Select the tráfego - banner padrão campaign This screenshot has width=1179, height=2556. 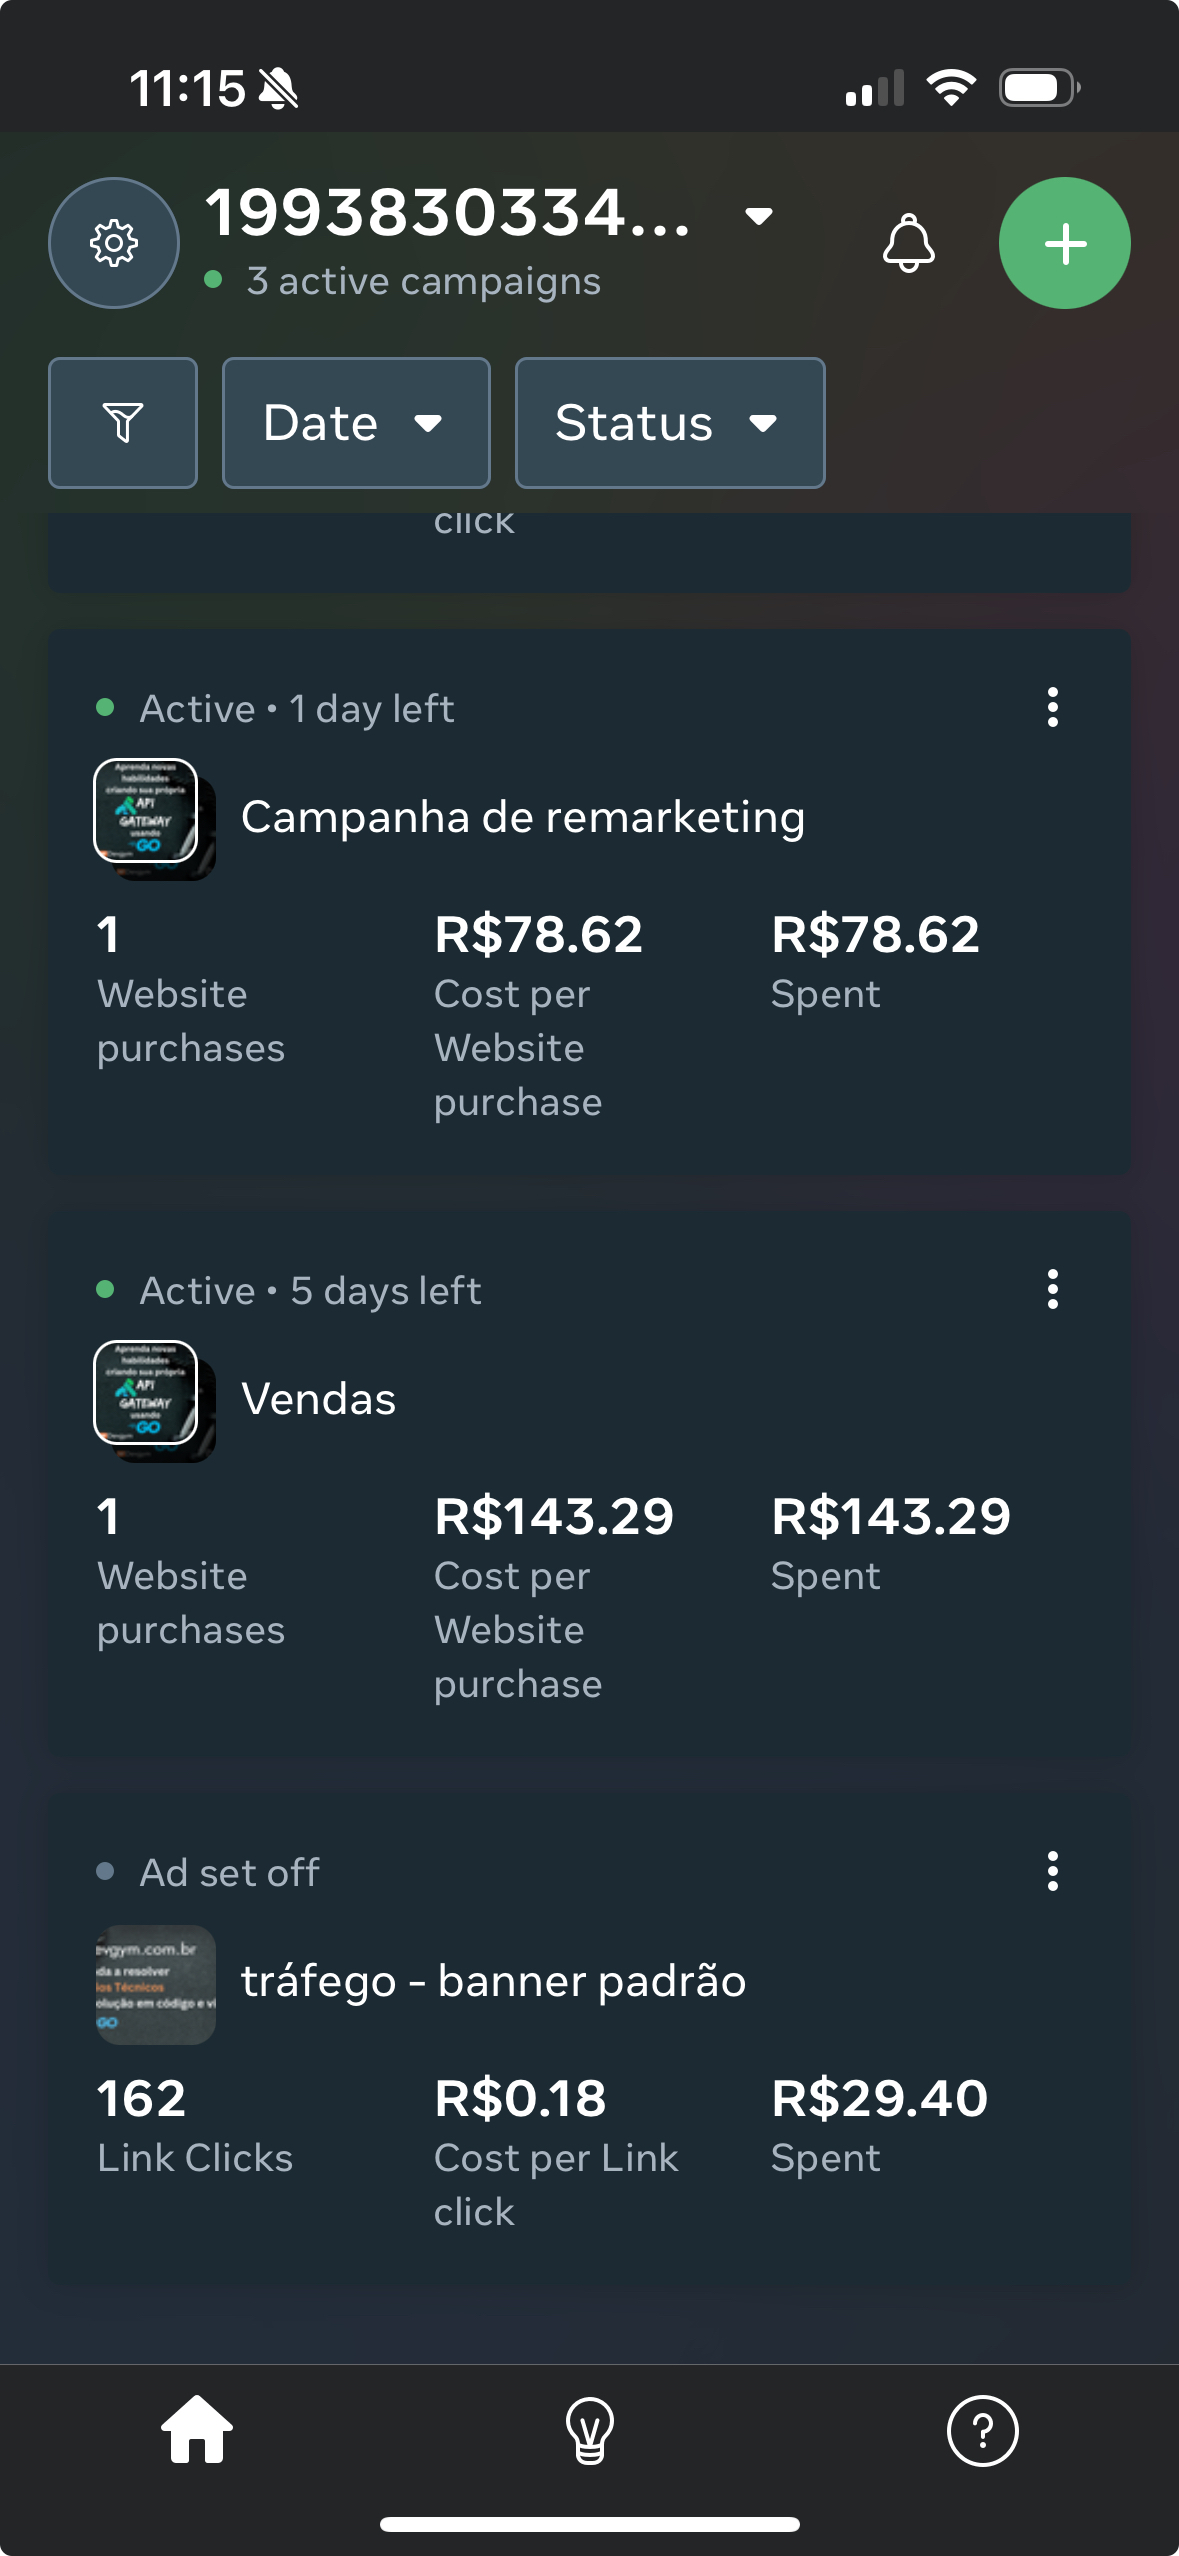(493, 1982)
